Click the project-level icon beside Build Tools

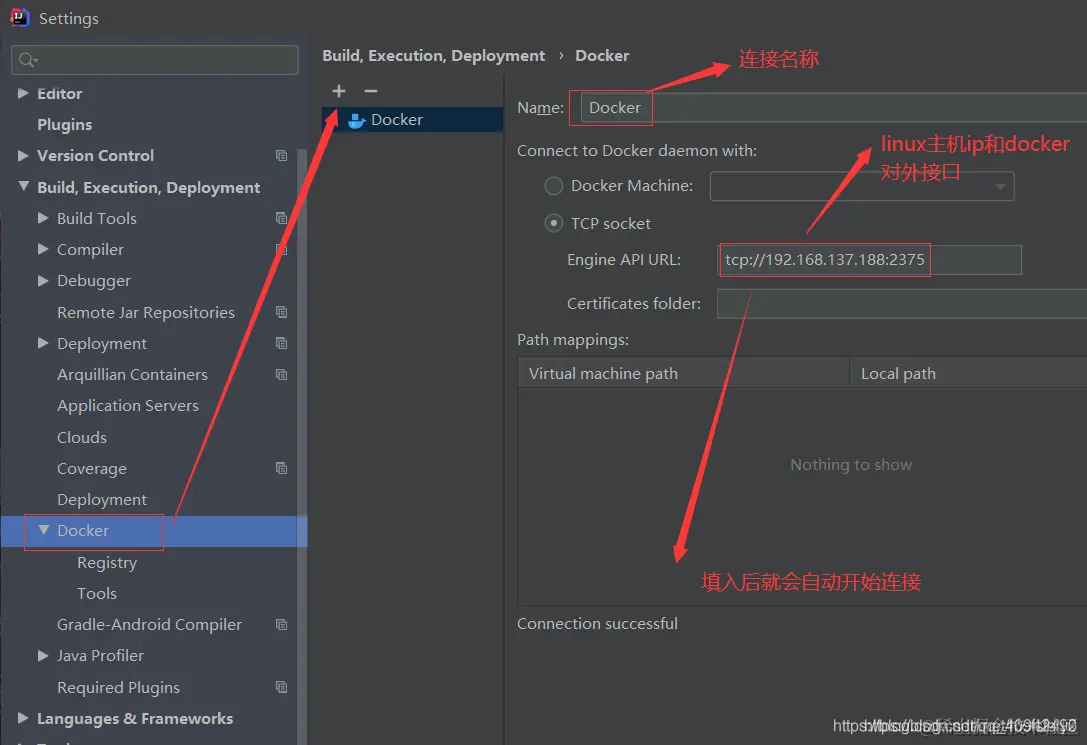pyautogui.click(x=281, y=218)
